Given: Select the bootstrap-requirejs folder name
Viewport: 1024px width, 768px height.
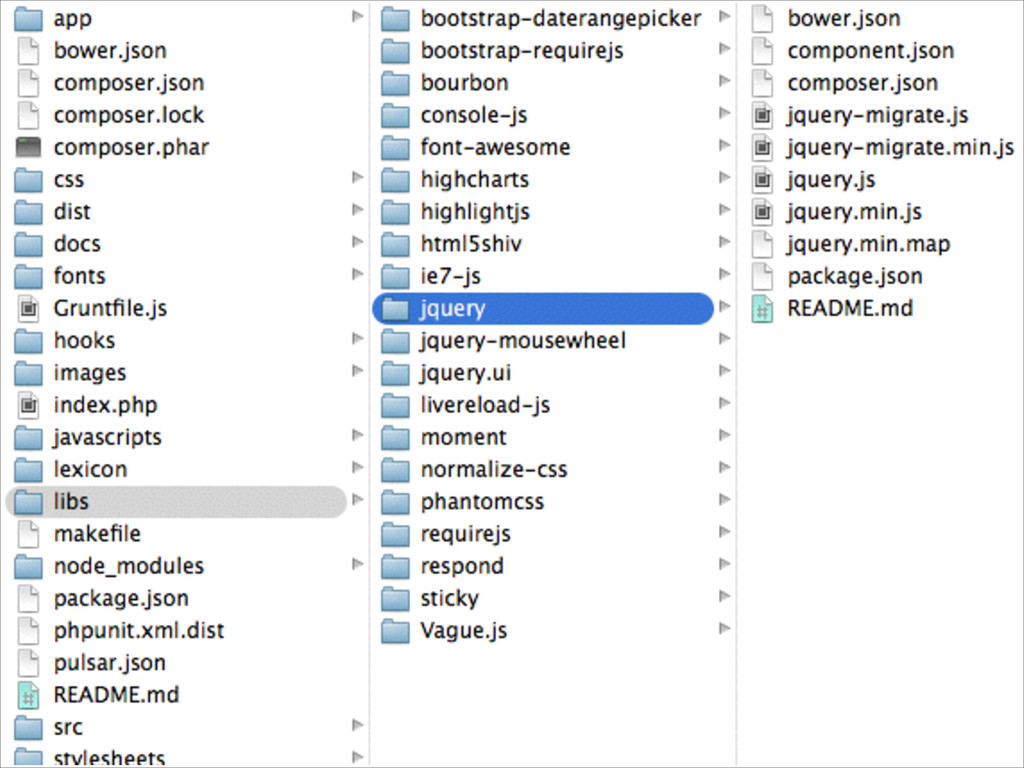Looking at the screenshot, I should pyautogui.click(x=522, y=51).
